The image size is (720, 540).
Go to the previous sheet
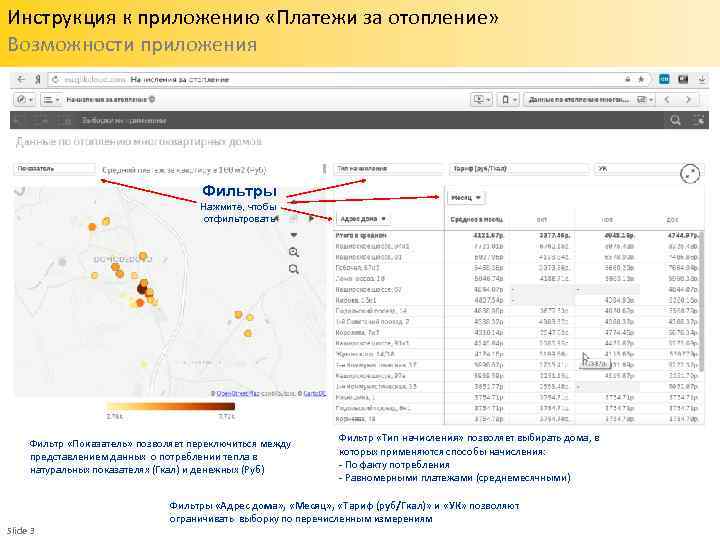pos(667,100)
